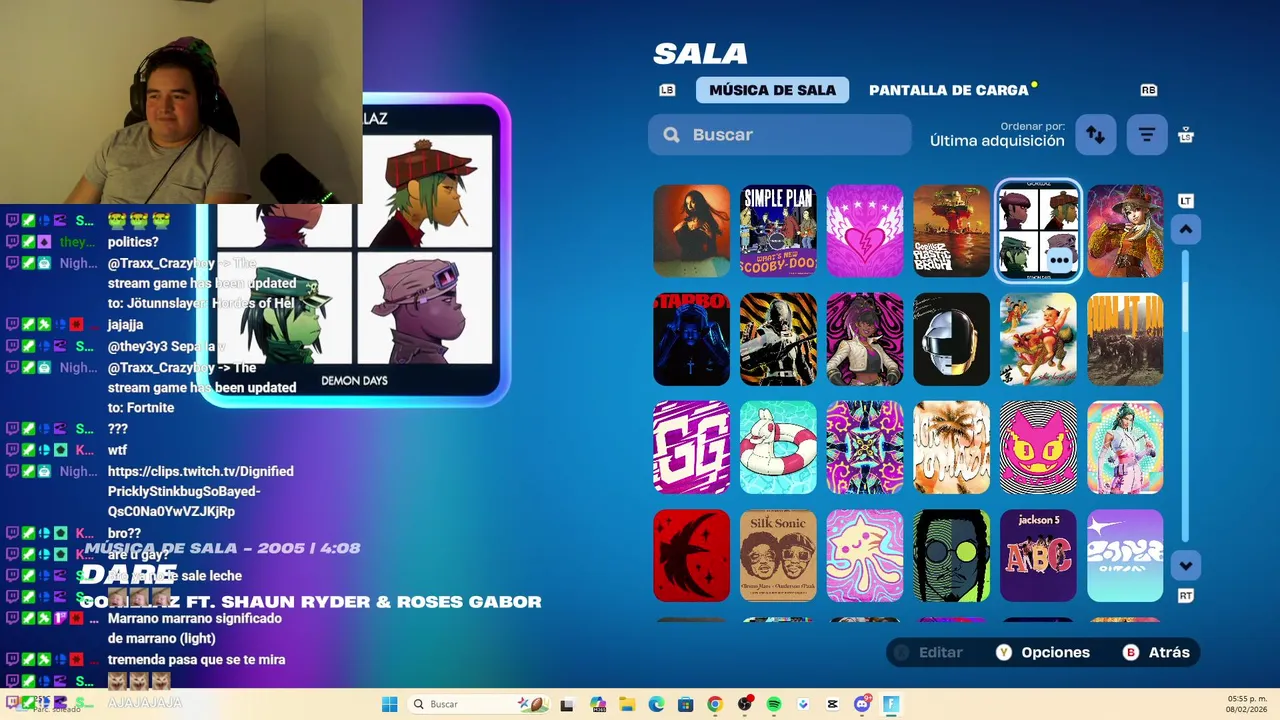Viewport: 1280px width, 720px height.
Task: Select the woman in red track
Action: click(692, 231)
